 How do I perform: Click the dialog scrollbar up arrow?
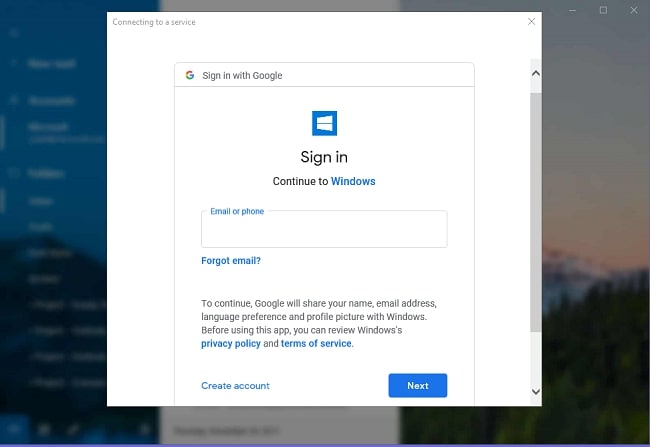[x=536, y=74]
